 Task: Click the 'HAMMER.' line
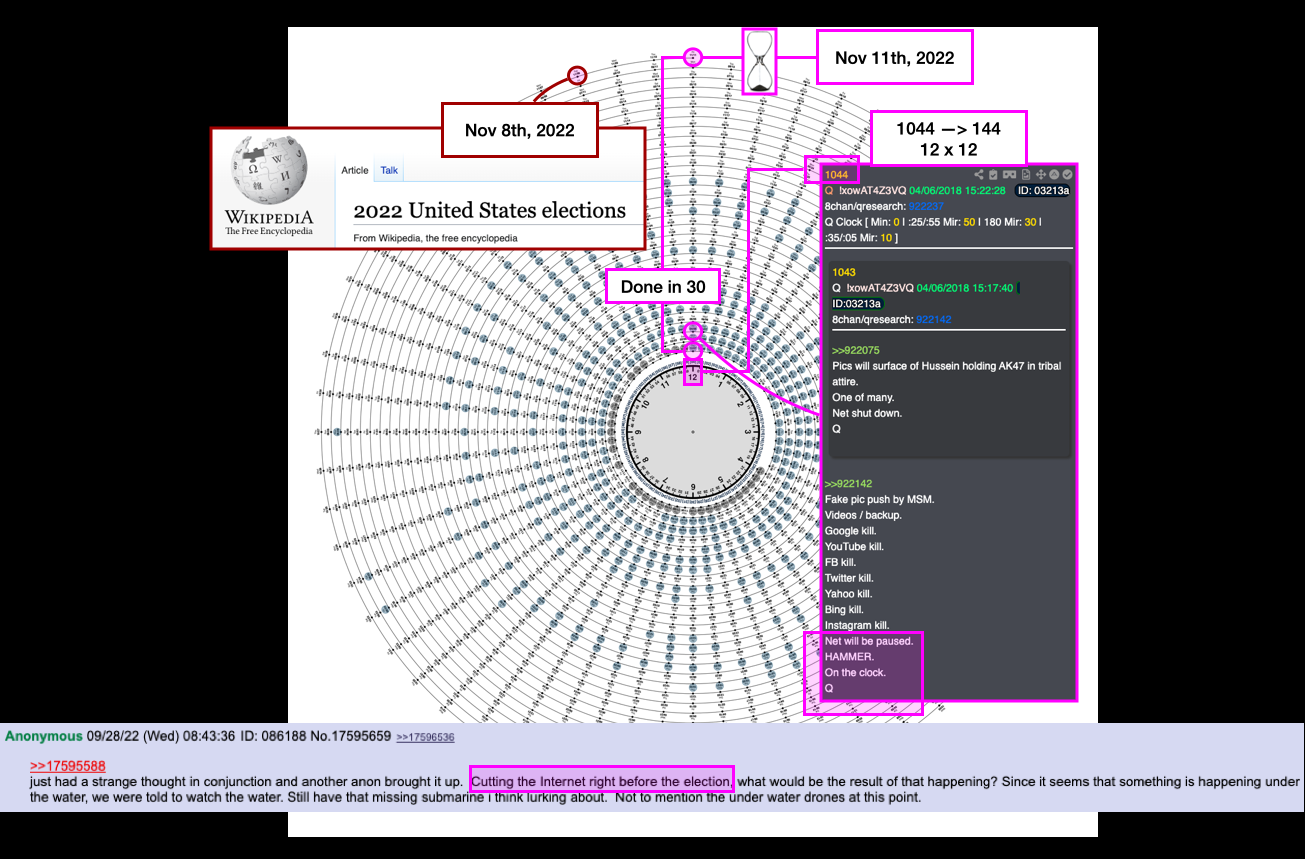(x=850, y=657)
